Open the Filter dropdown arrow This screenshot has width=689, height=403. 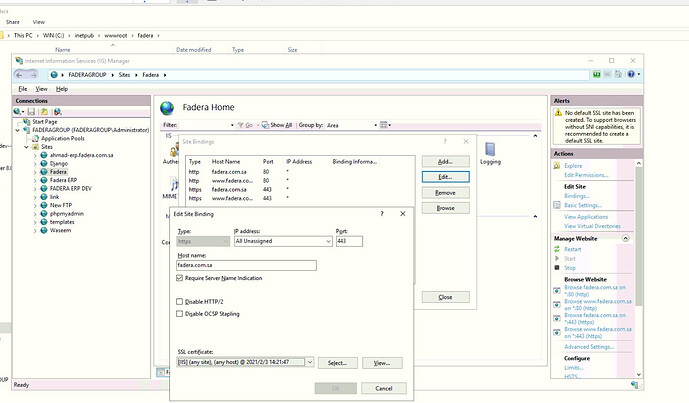(x=232, y=125)
